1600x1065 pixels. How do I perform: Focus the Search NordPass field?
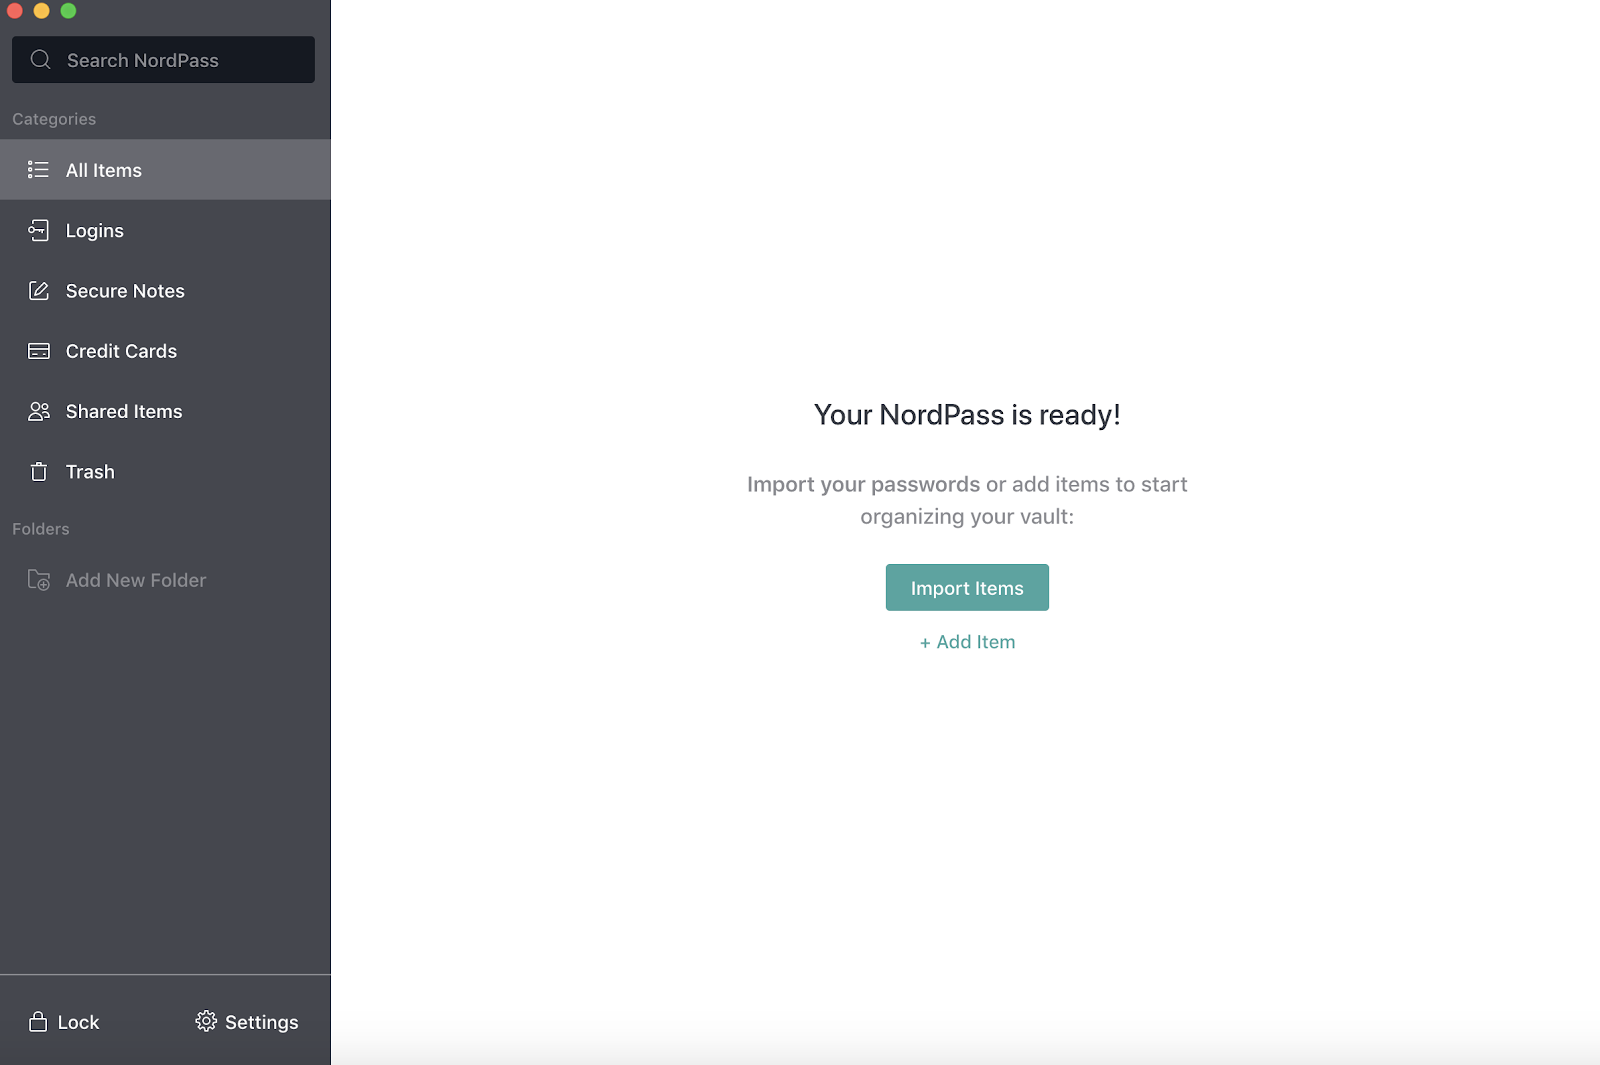[163, 60]
